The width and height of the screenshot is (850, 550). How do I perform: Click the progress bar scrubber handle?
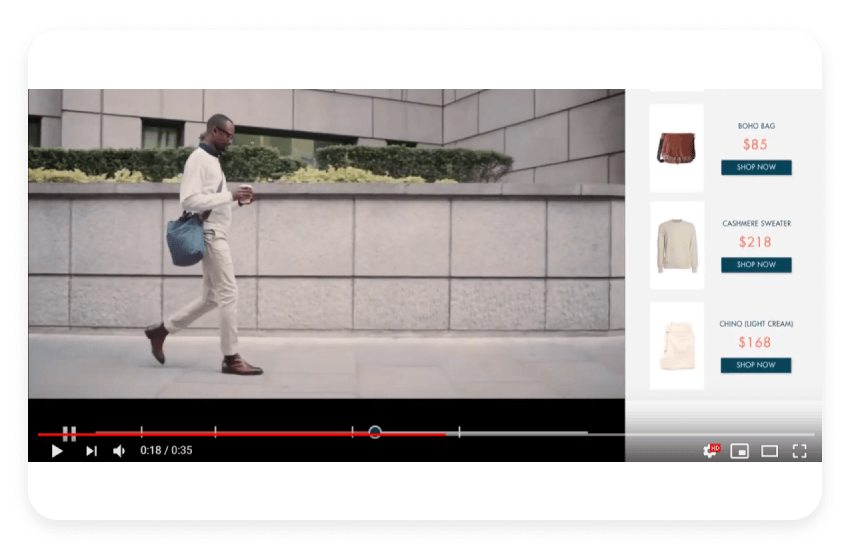point(375,432)
